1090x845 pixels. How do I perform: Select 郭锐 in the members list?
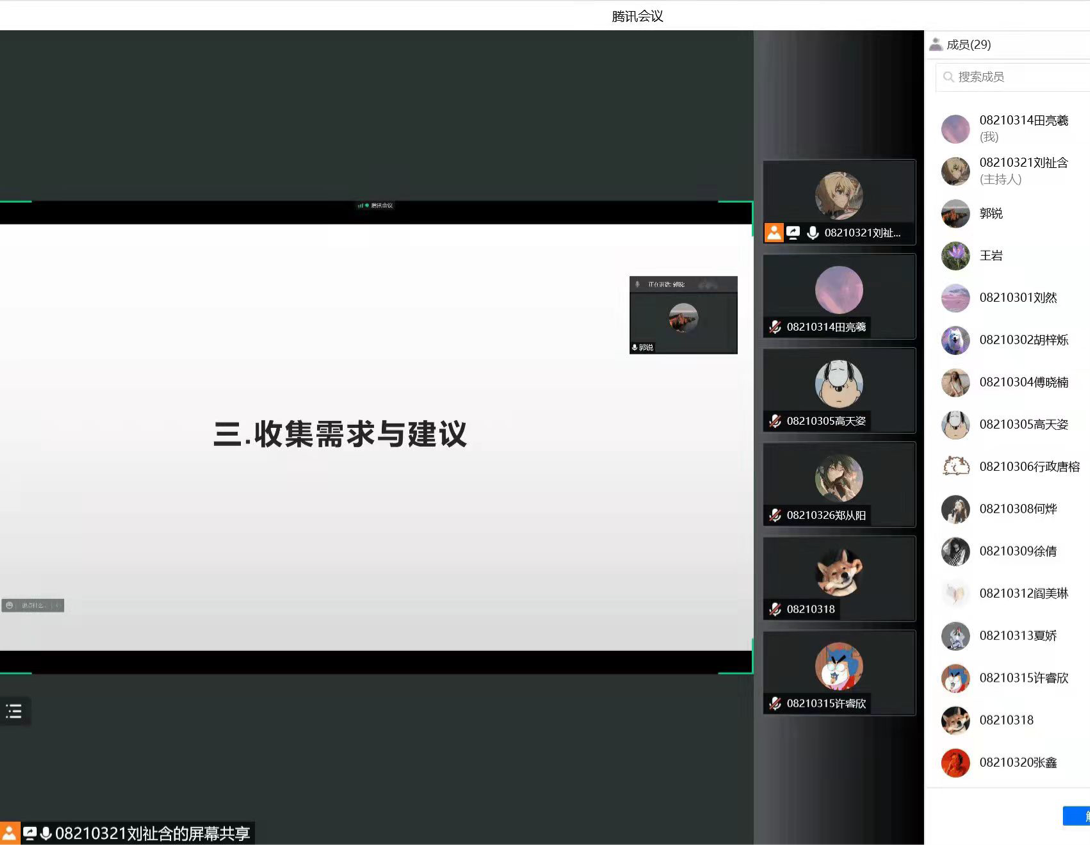pyautogui.click(x=991, y=214)
